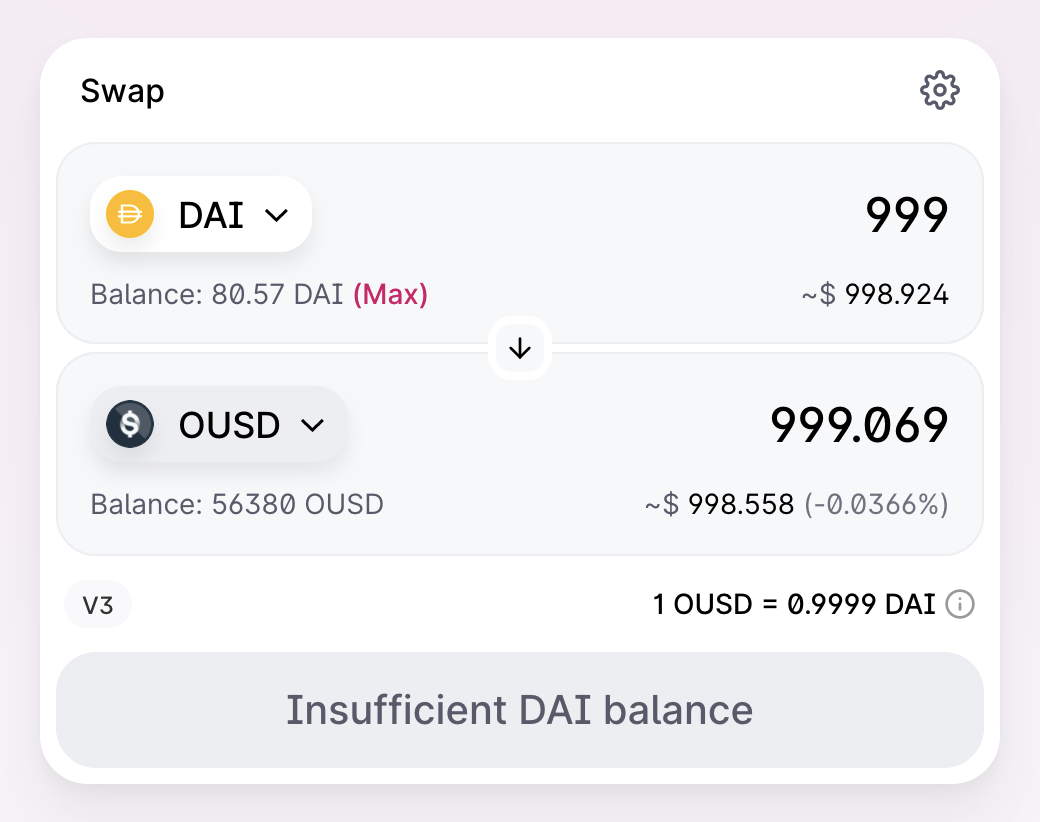
Task: Click the -0.0366% price impact value
Action: point(877,504)
